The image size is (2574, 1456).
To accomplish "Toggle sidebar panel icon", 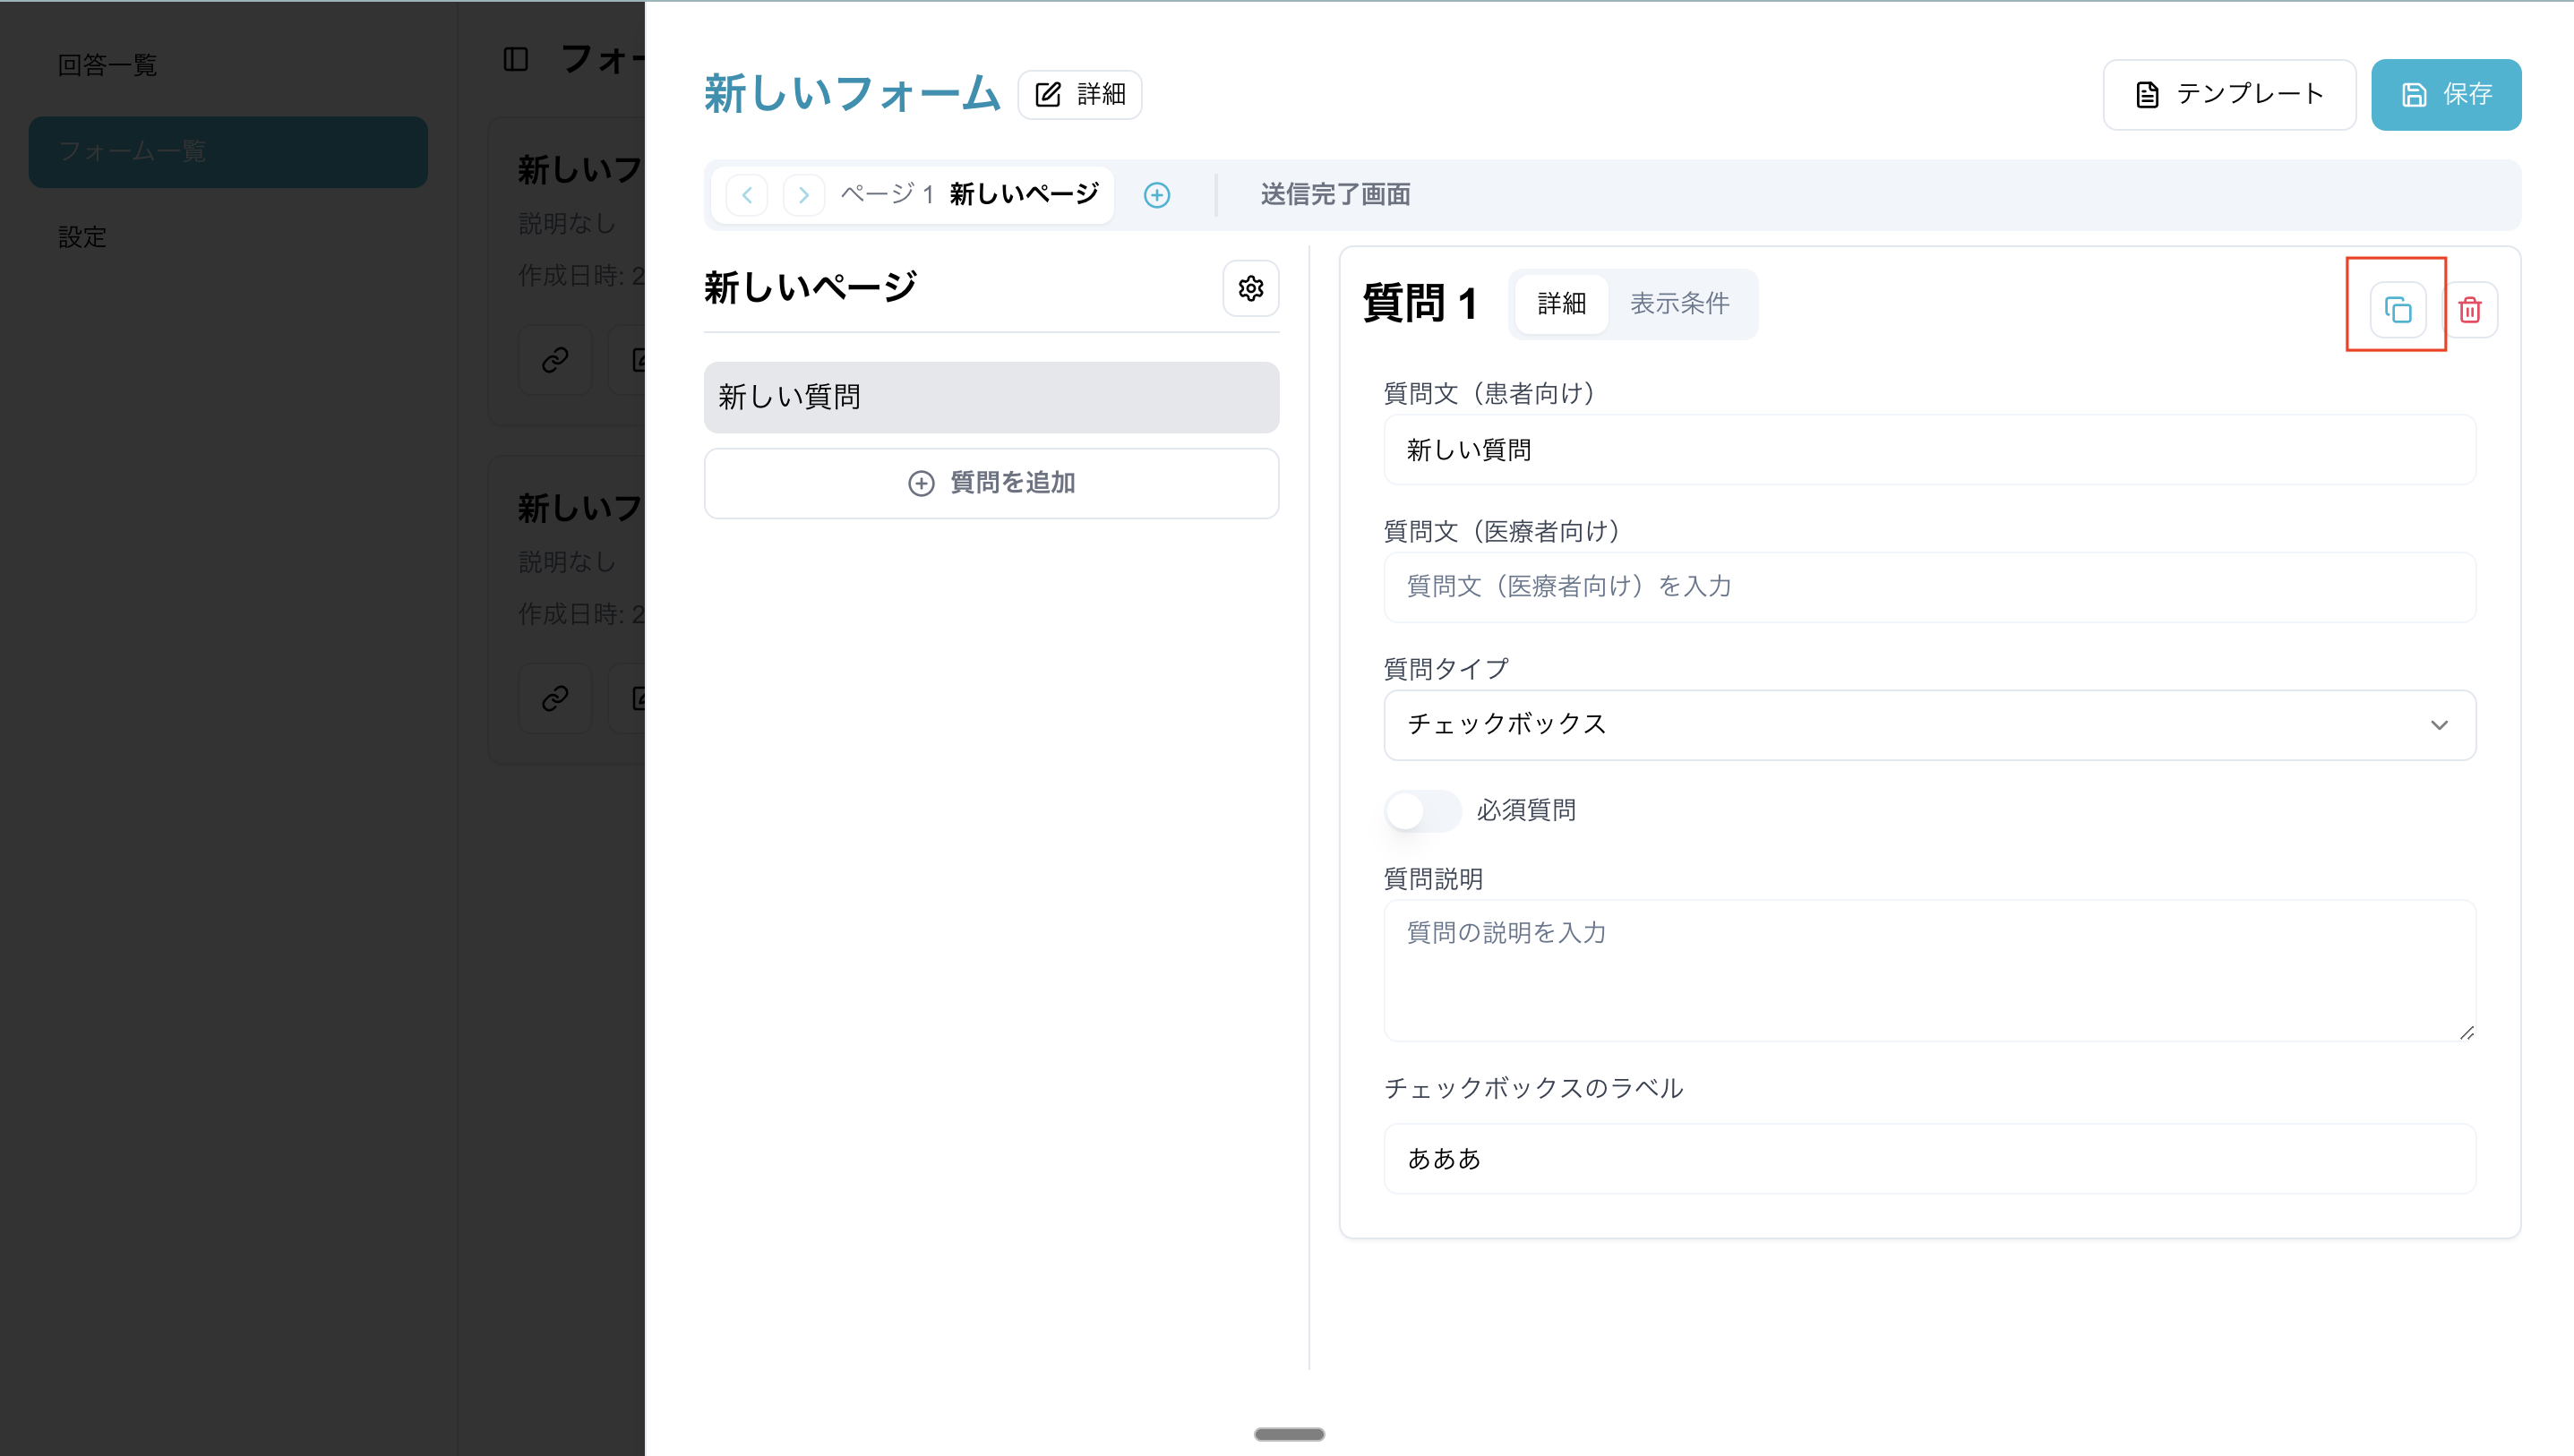I will click(x=515, y=60).
